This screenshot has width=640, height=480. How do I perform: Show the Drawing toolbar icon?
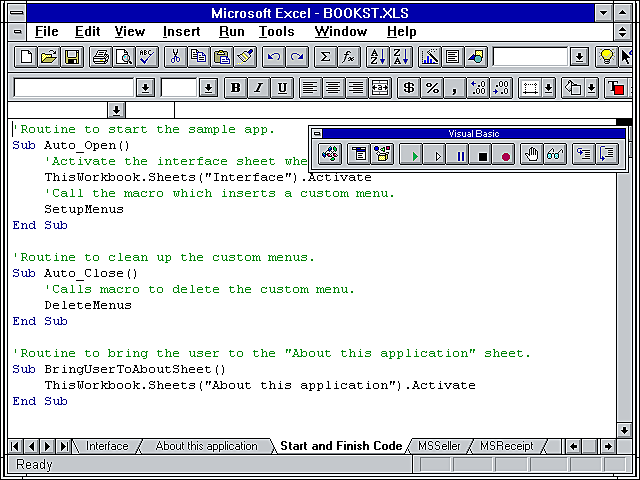click(476, 57)
